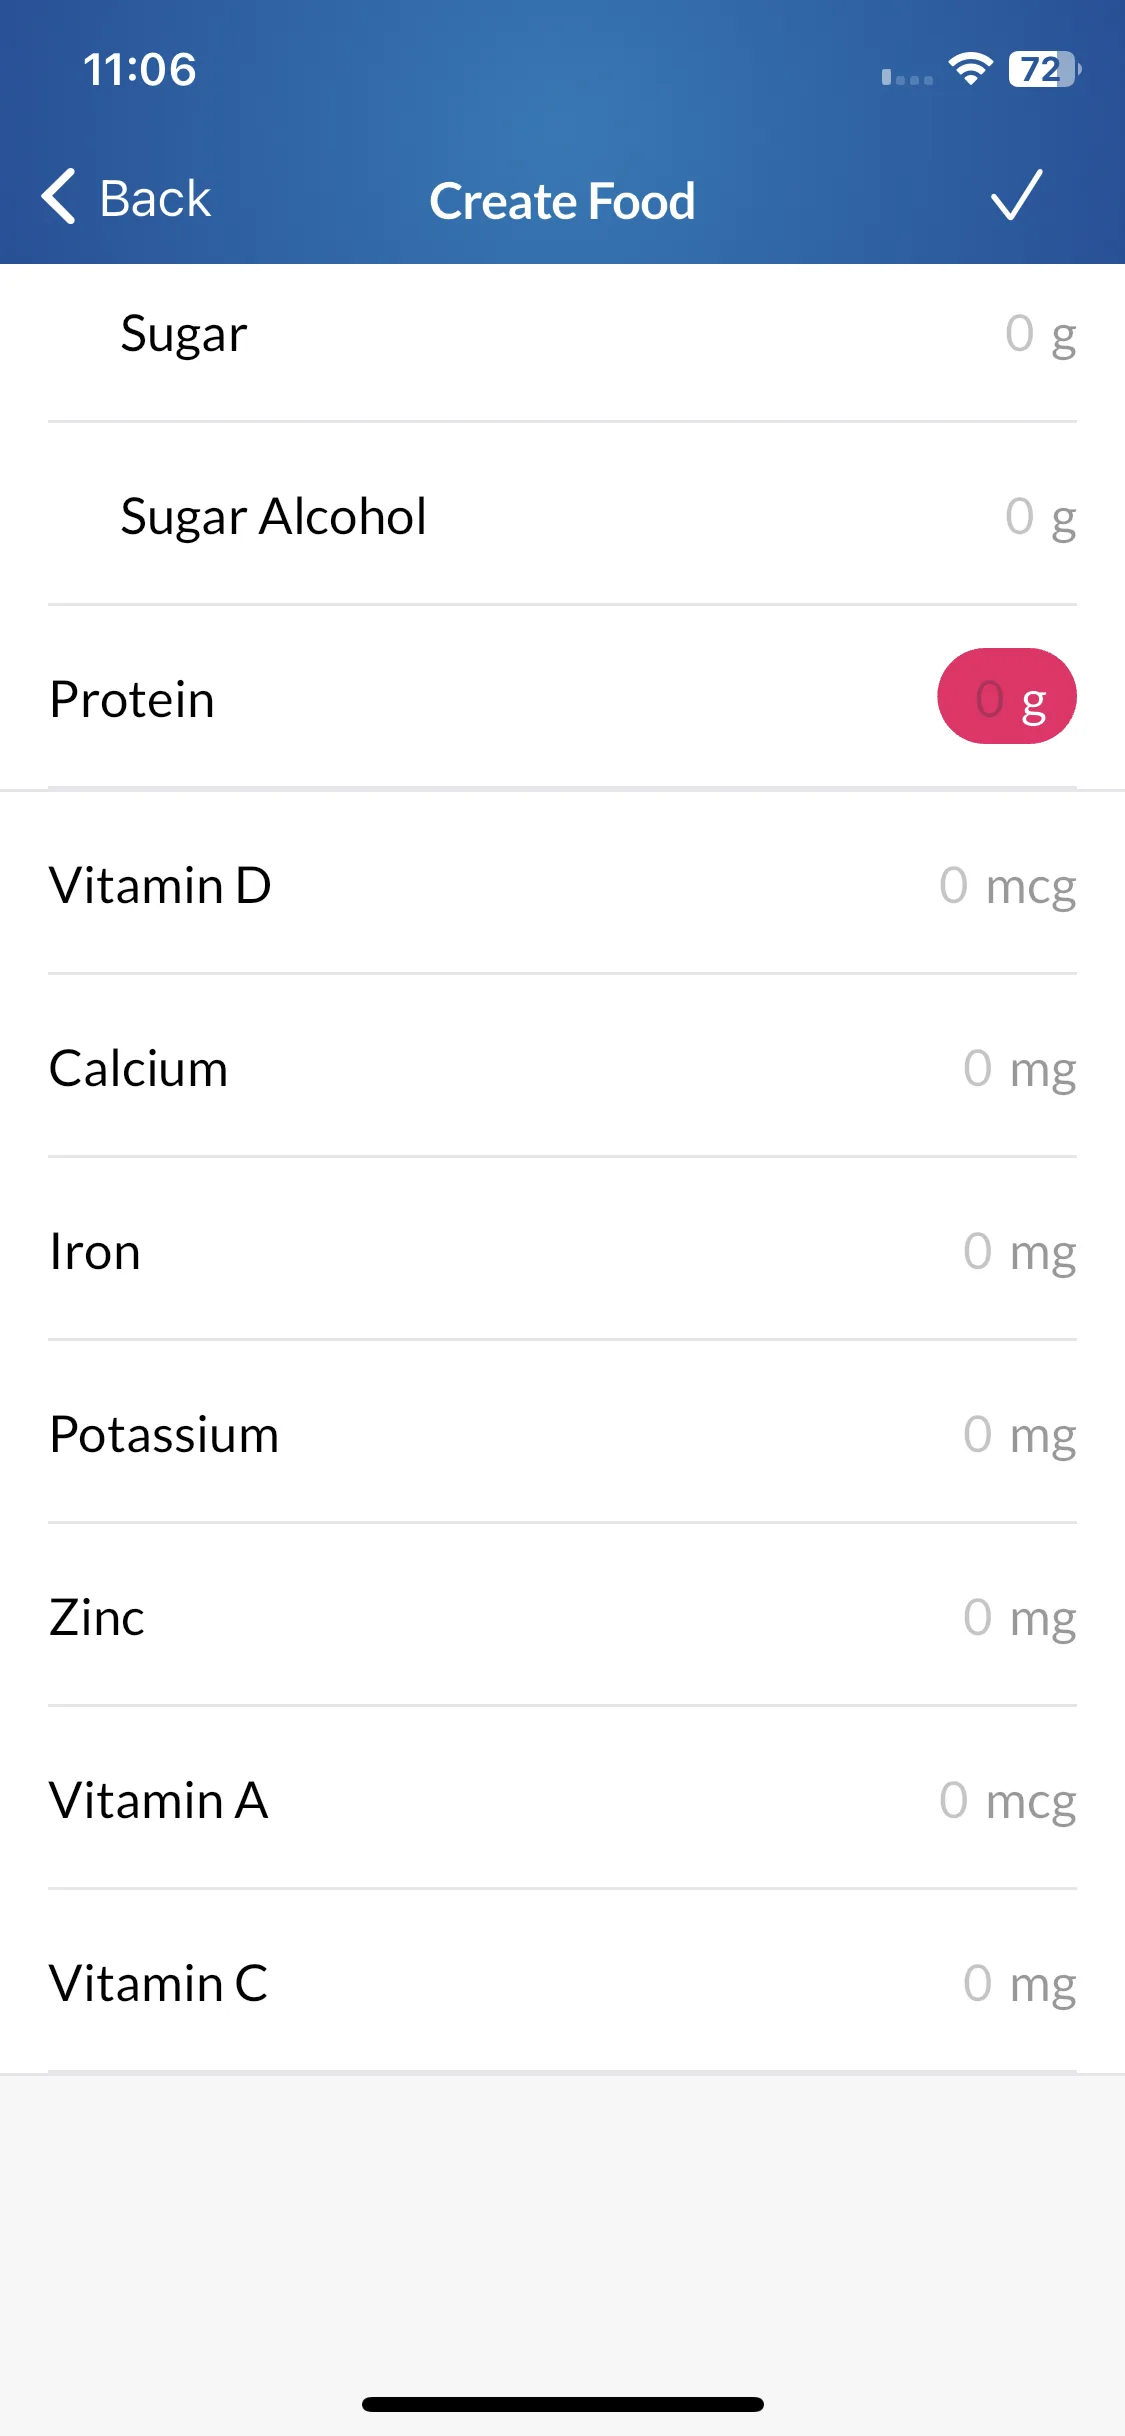Edit the Calcium mg value
Screen dimensions: 1125x2436
1019,1069
